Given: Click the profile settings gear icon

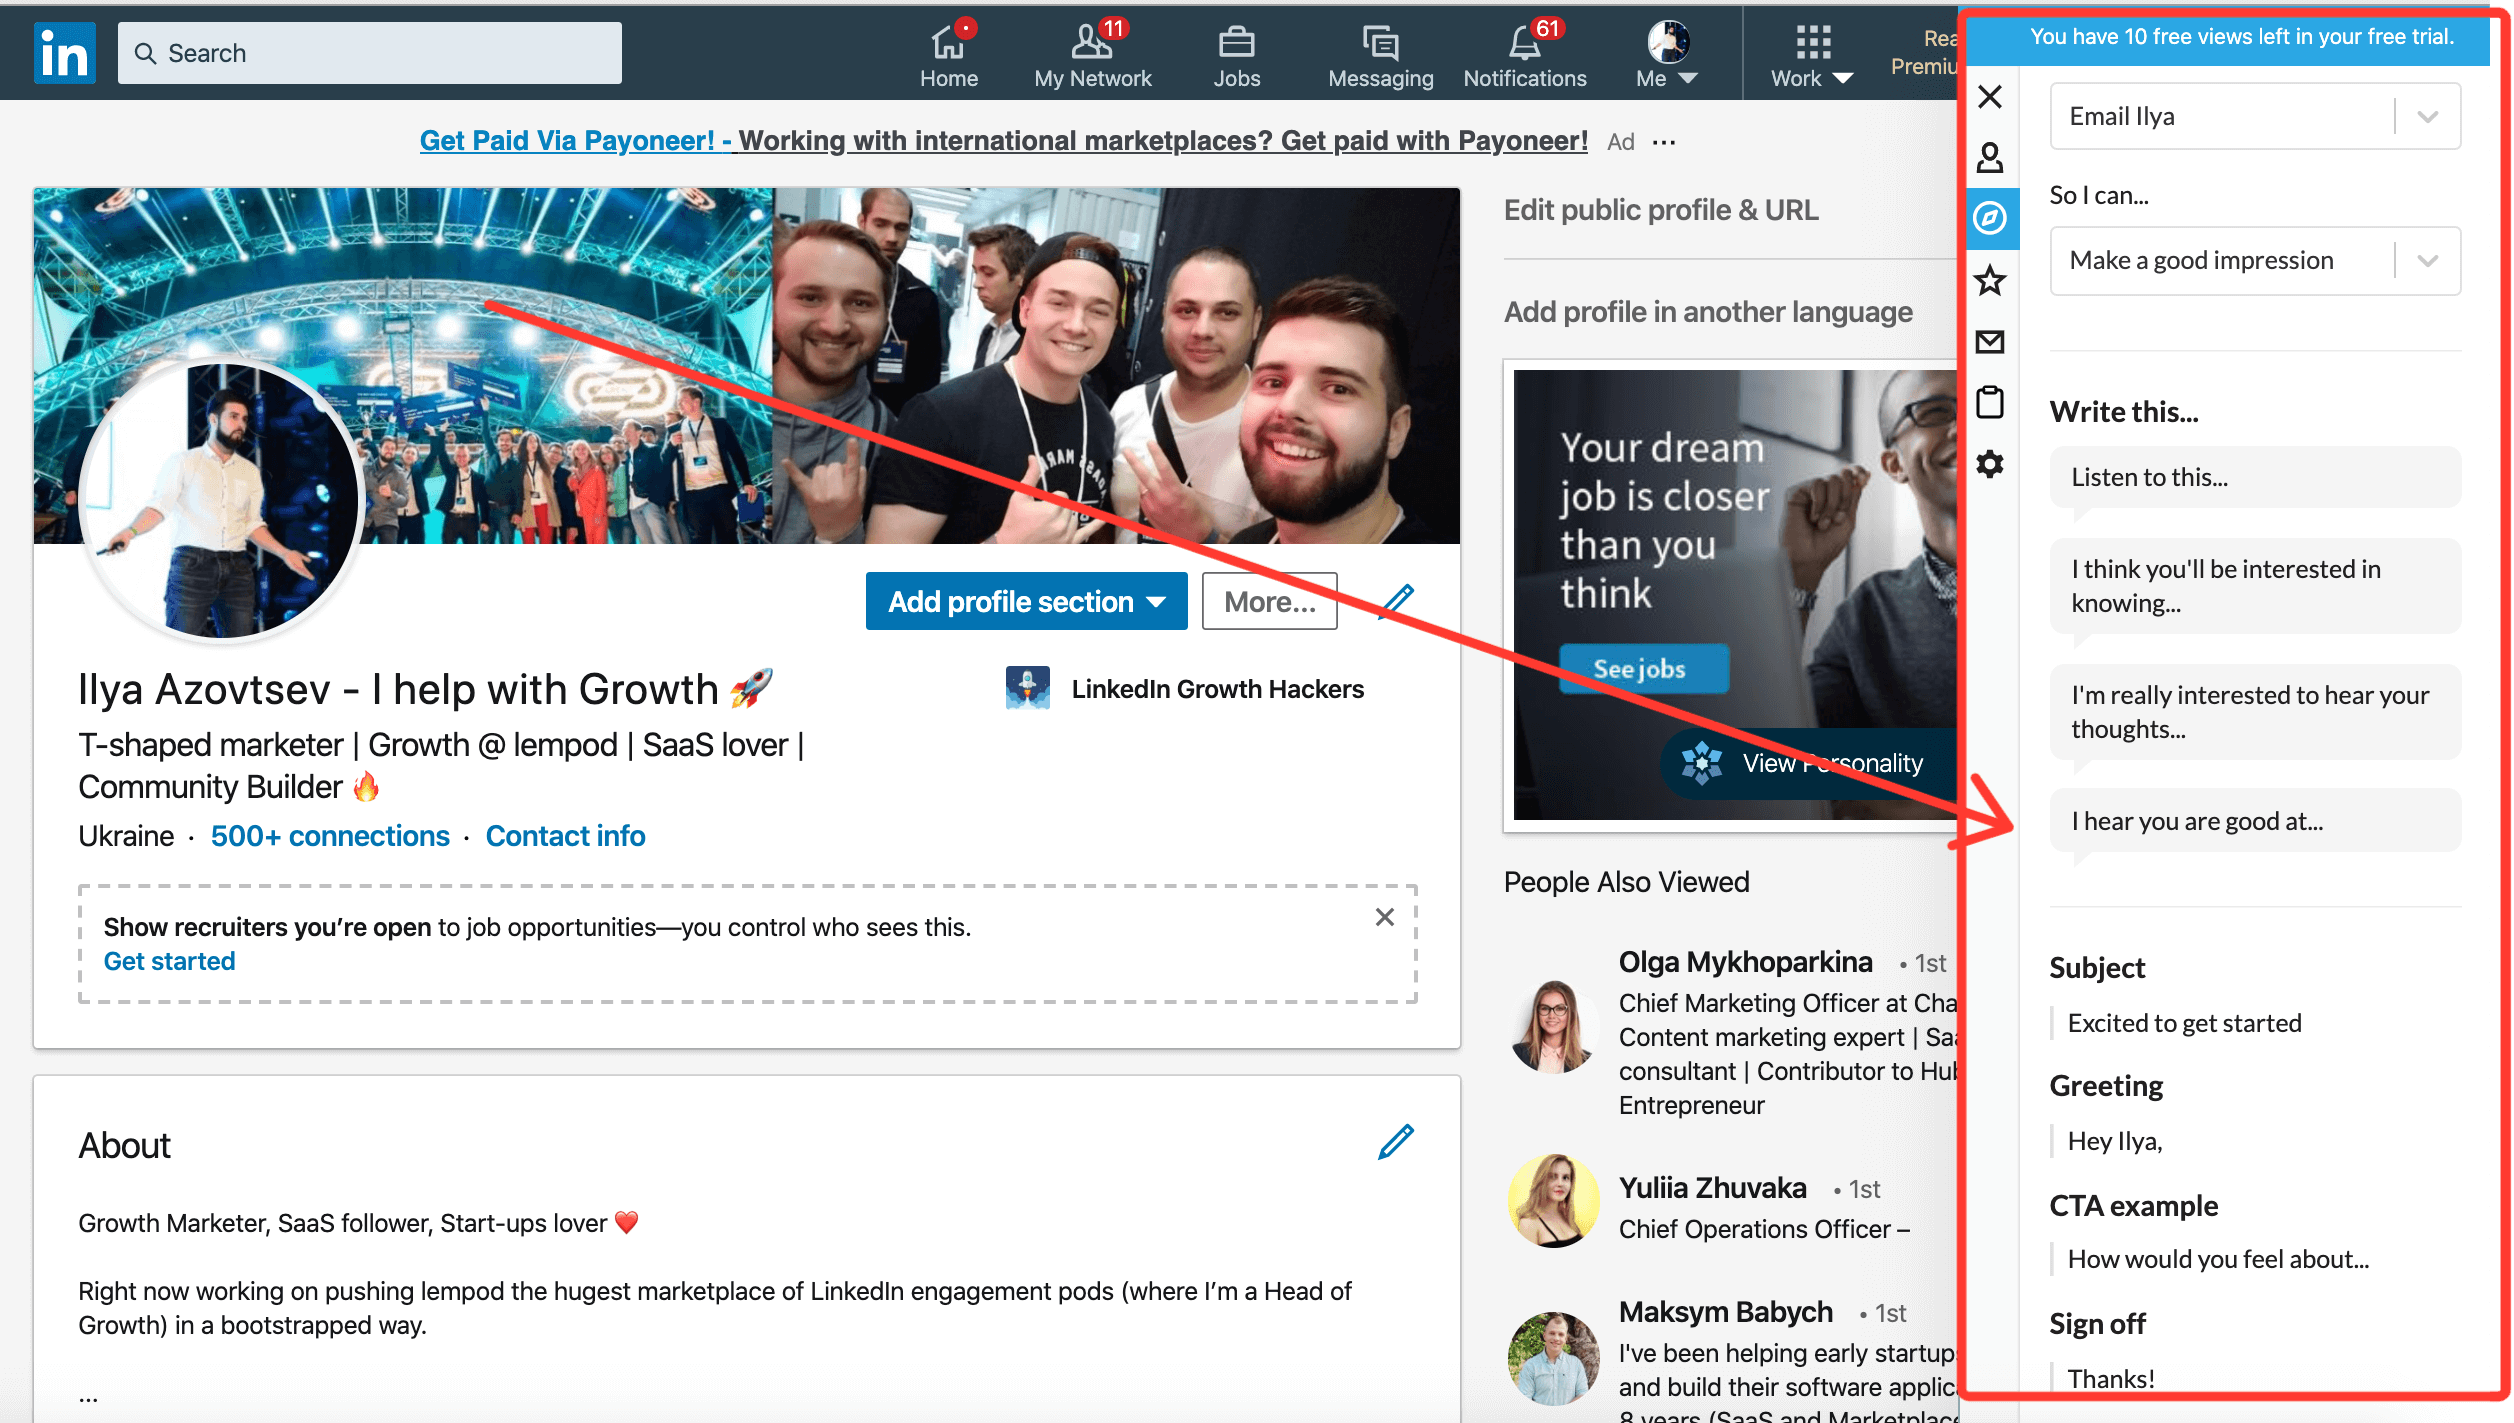Looking at the screenshot, I should [x=1993, y=459].
